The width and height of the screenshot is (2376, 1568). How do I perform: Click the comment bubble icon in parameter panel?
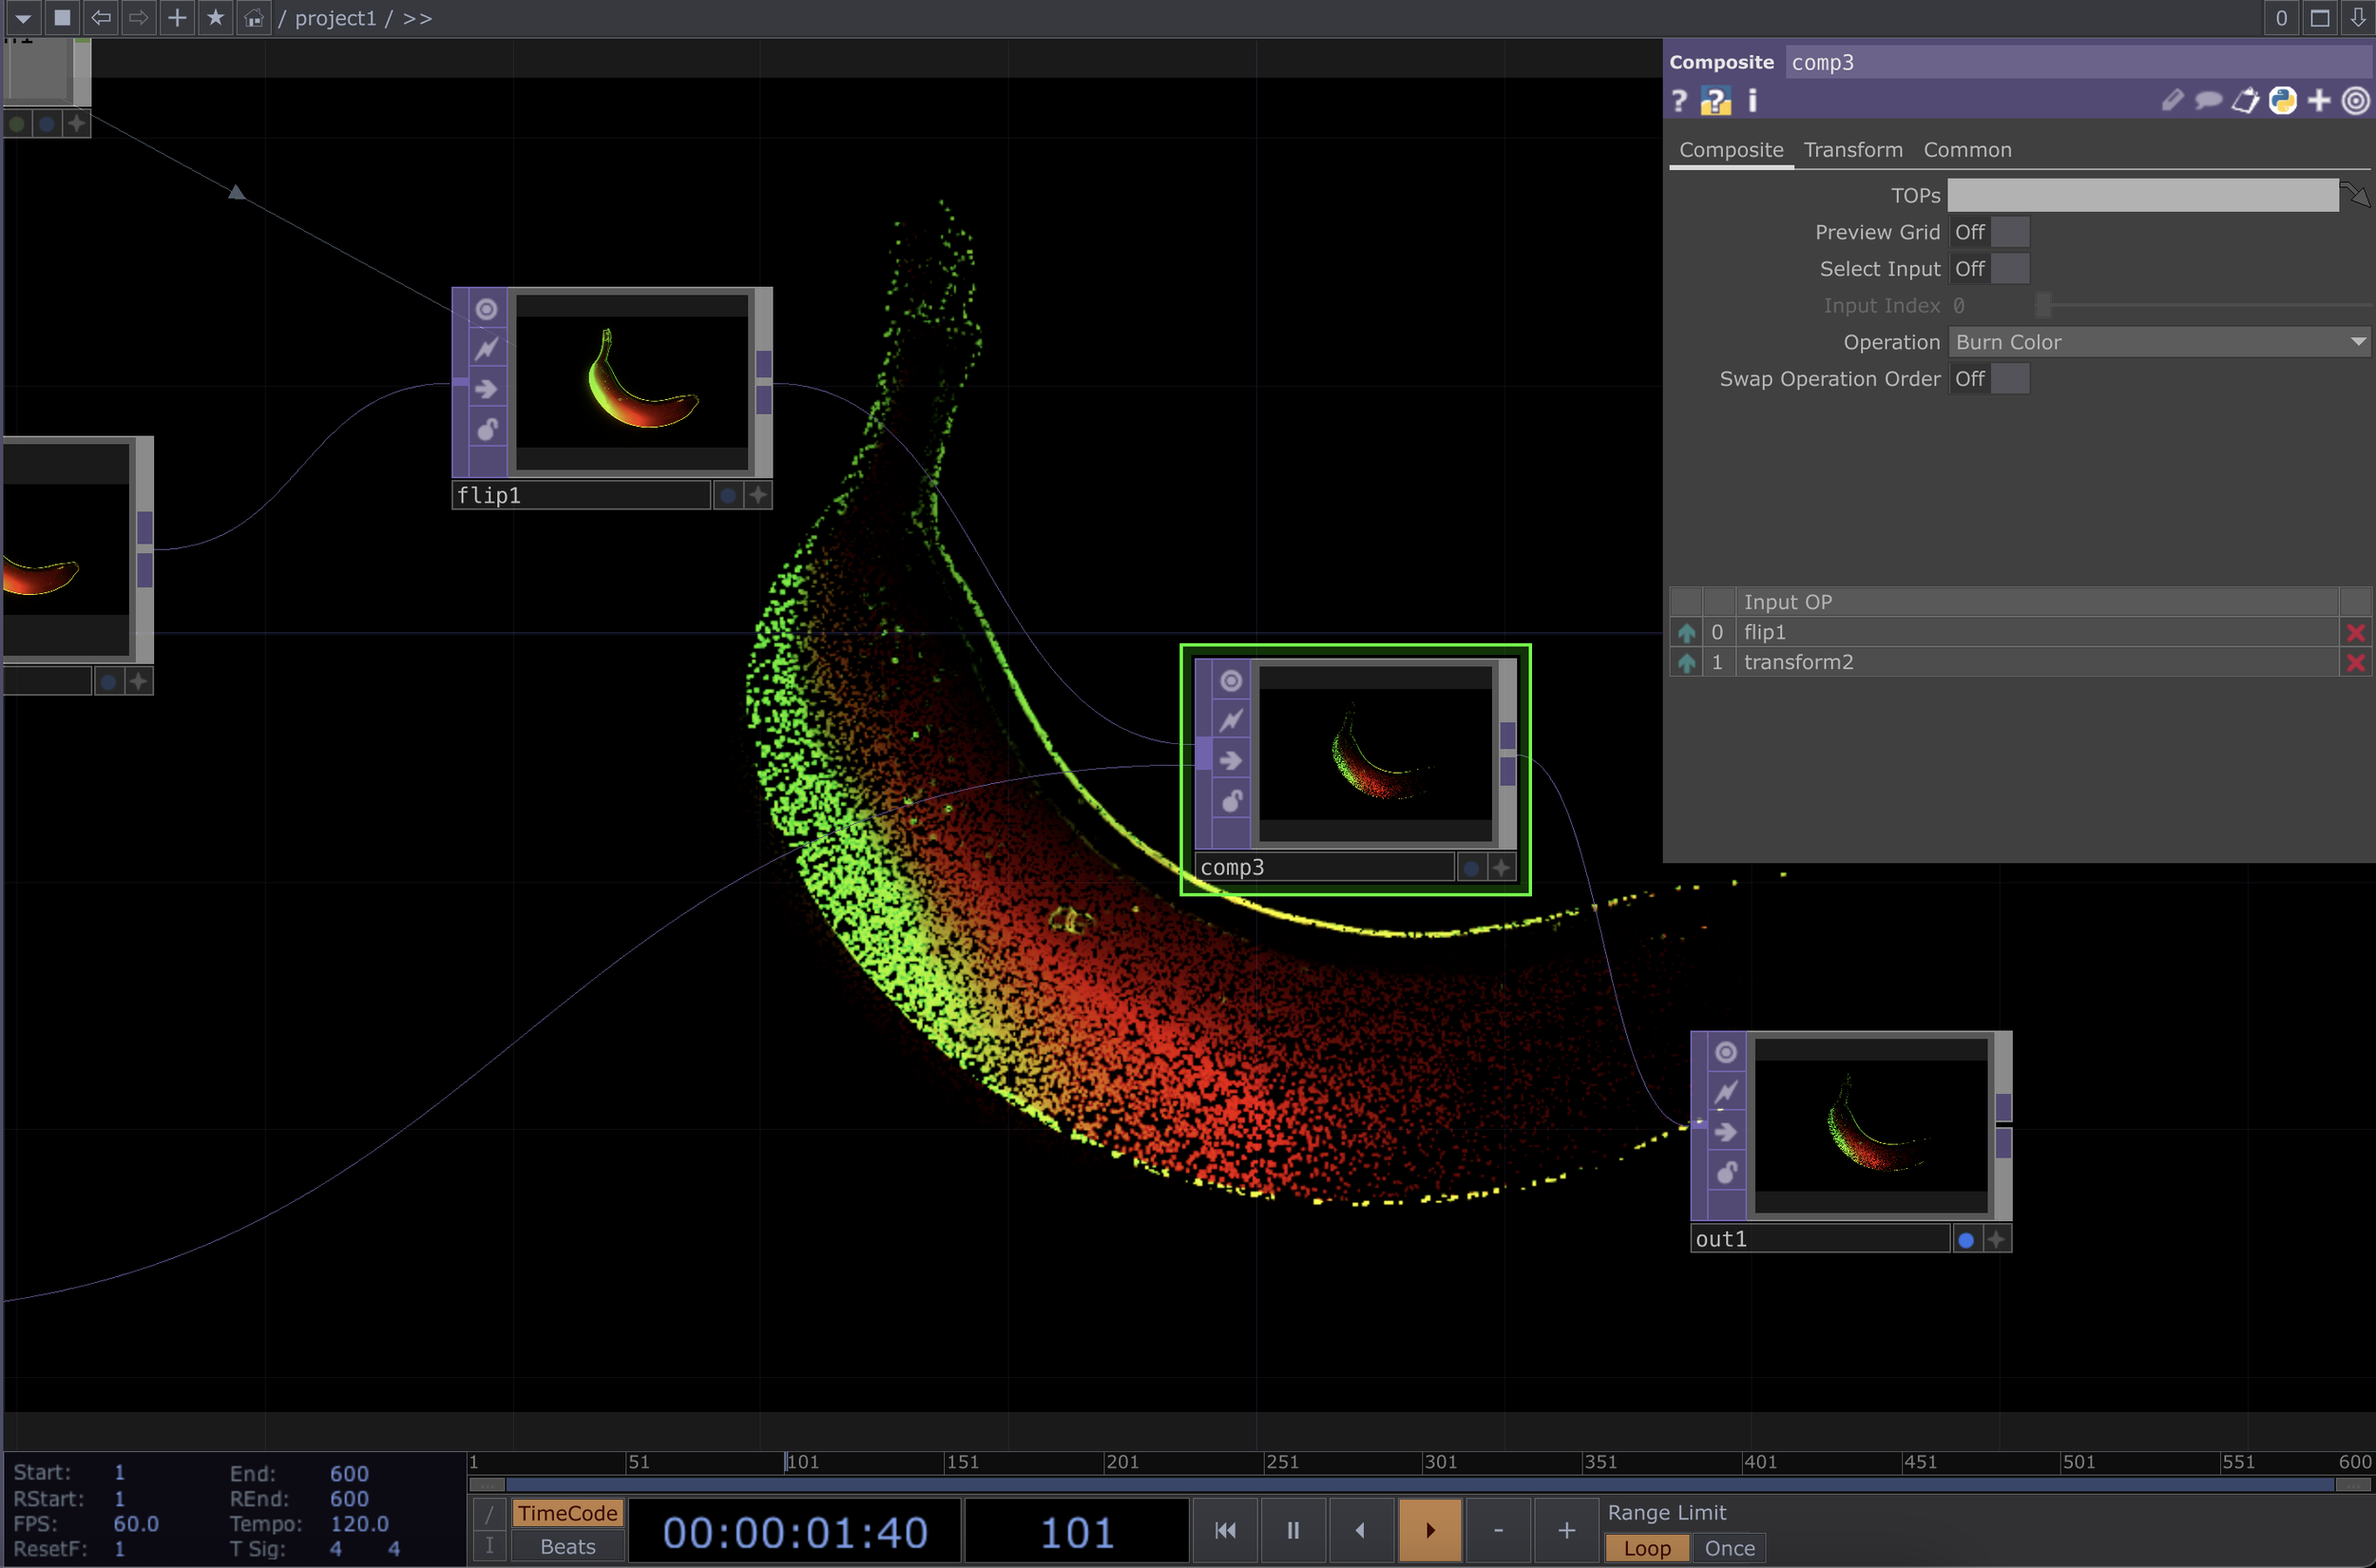[2208, 101]
